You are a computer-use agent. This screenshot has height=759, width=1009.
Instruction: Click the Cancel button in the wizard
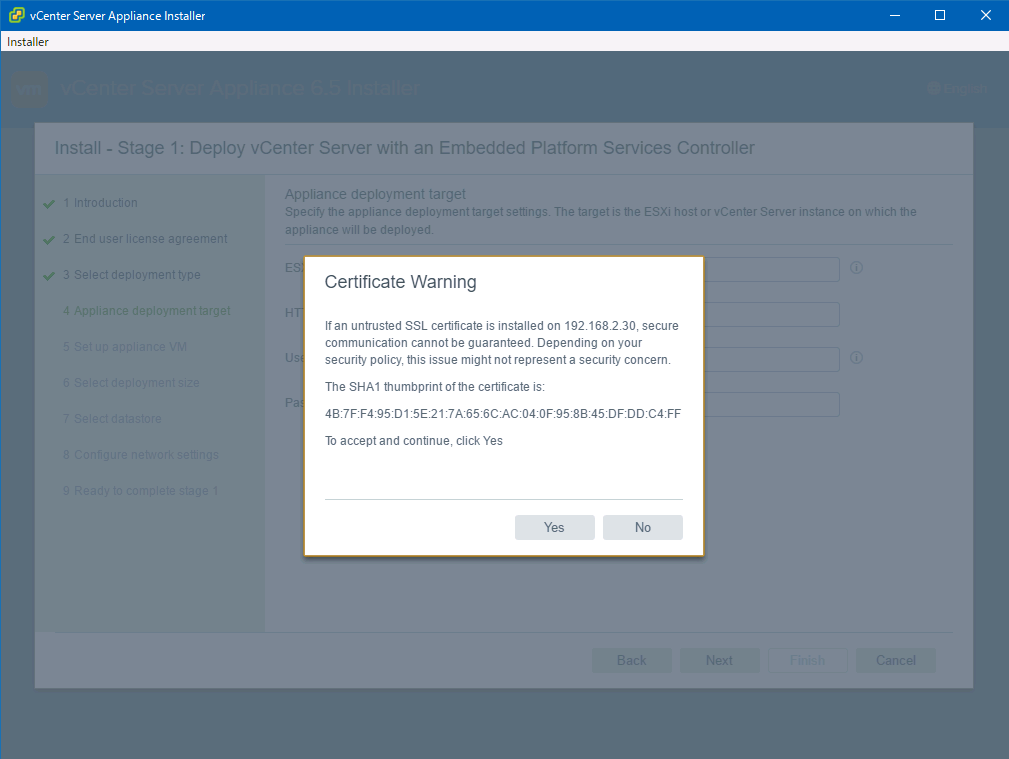pyautogui.click(x=896, y=661)
